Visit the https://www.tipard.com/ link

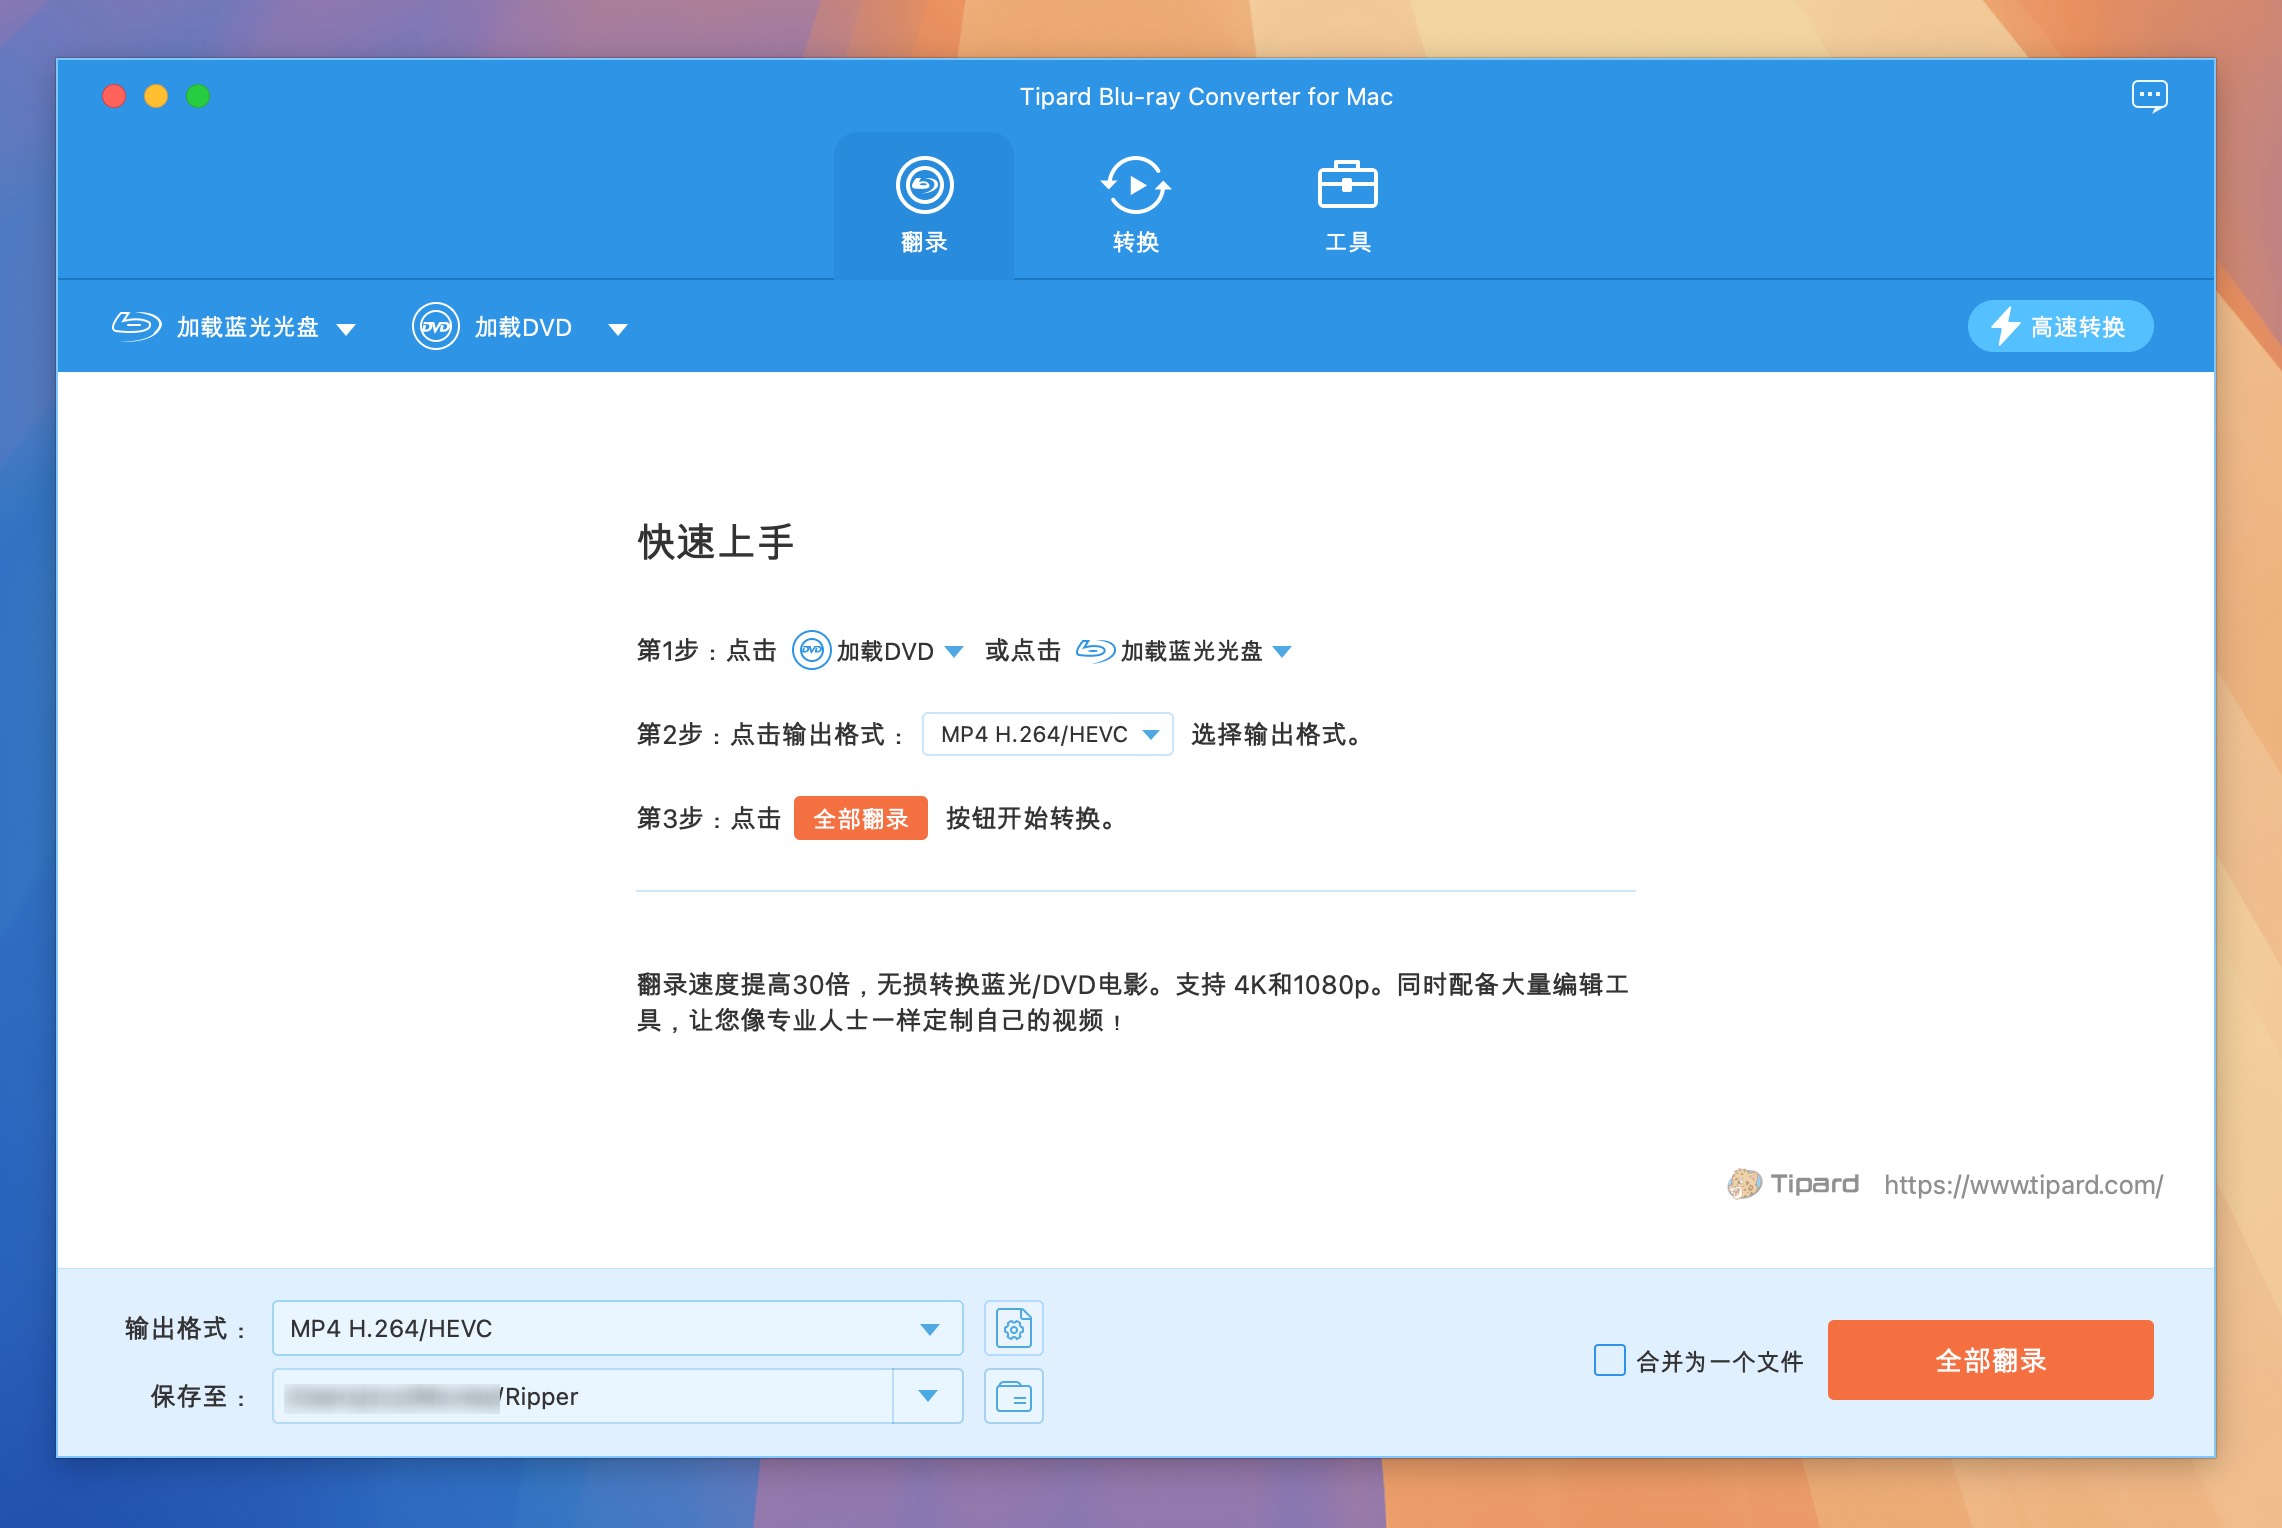tap(2022, 1185)
